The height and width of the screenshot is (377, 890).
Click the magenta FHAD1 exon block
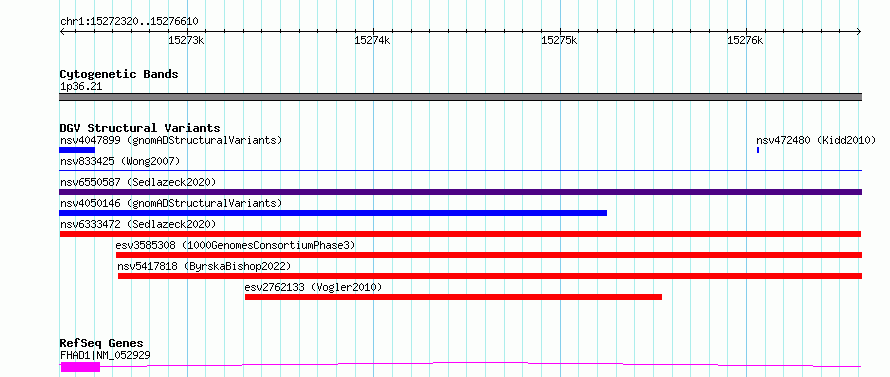tap(80, 367)
